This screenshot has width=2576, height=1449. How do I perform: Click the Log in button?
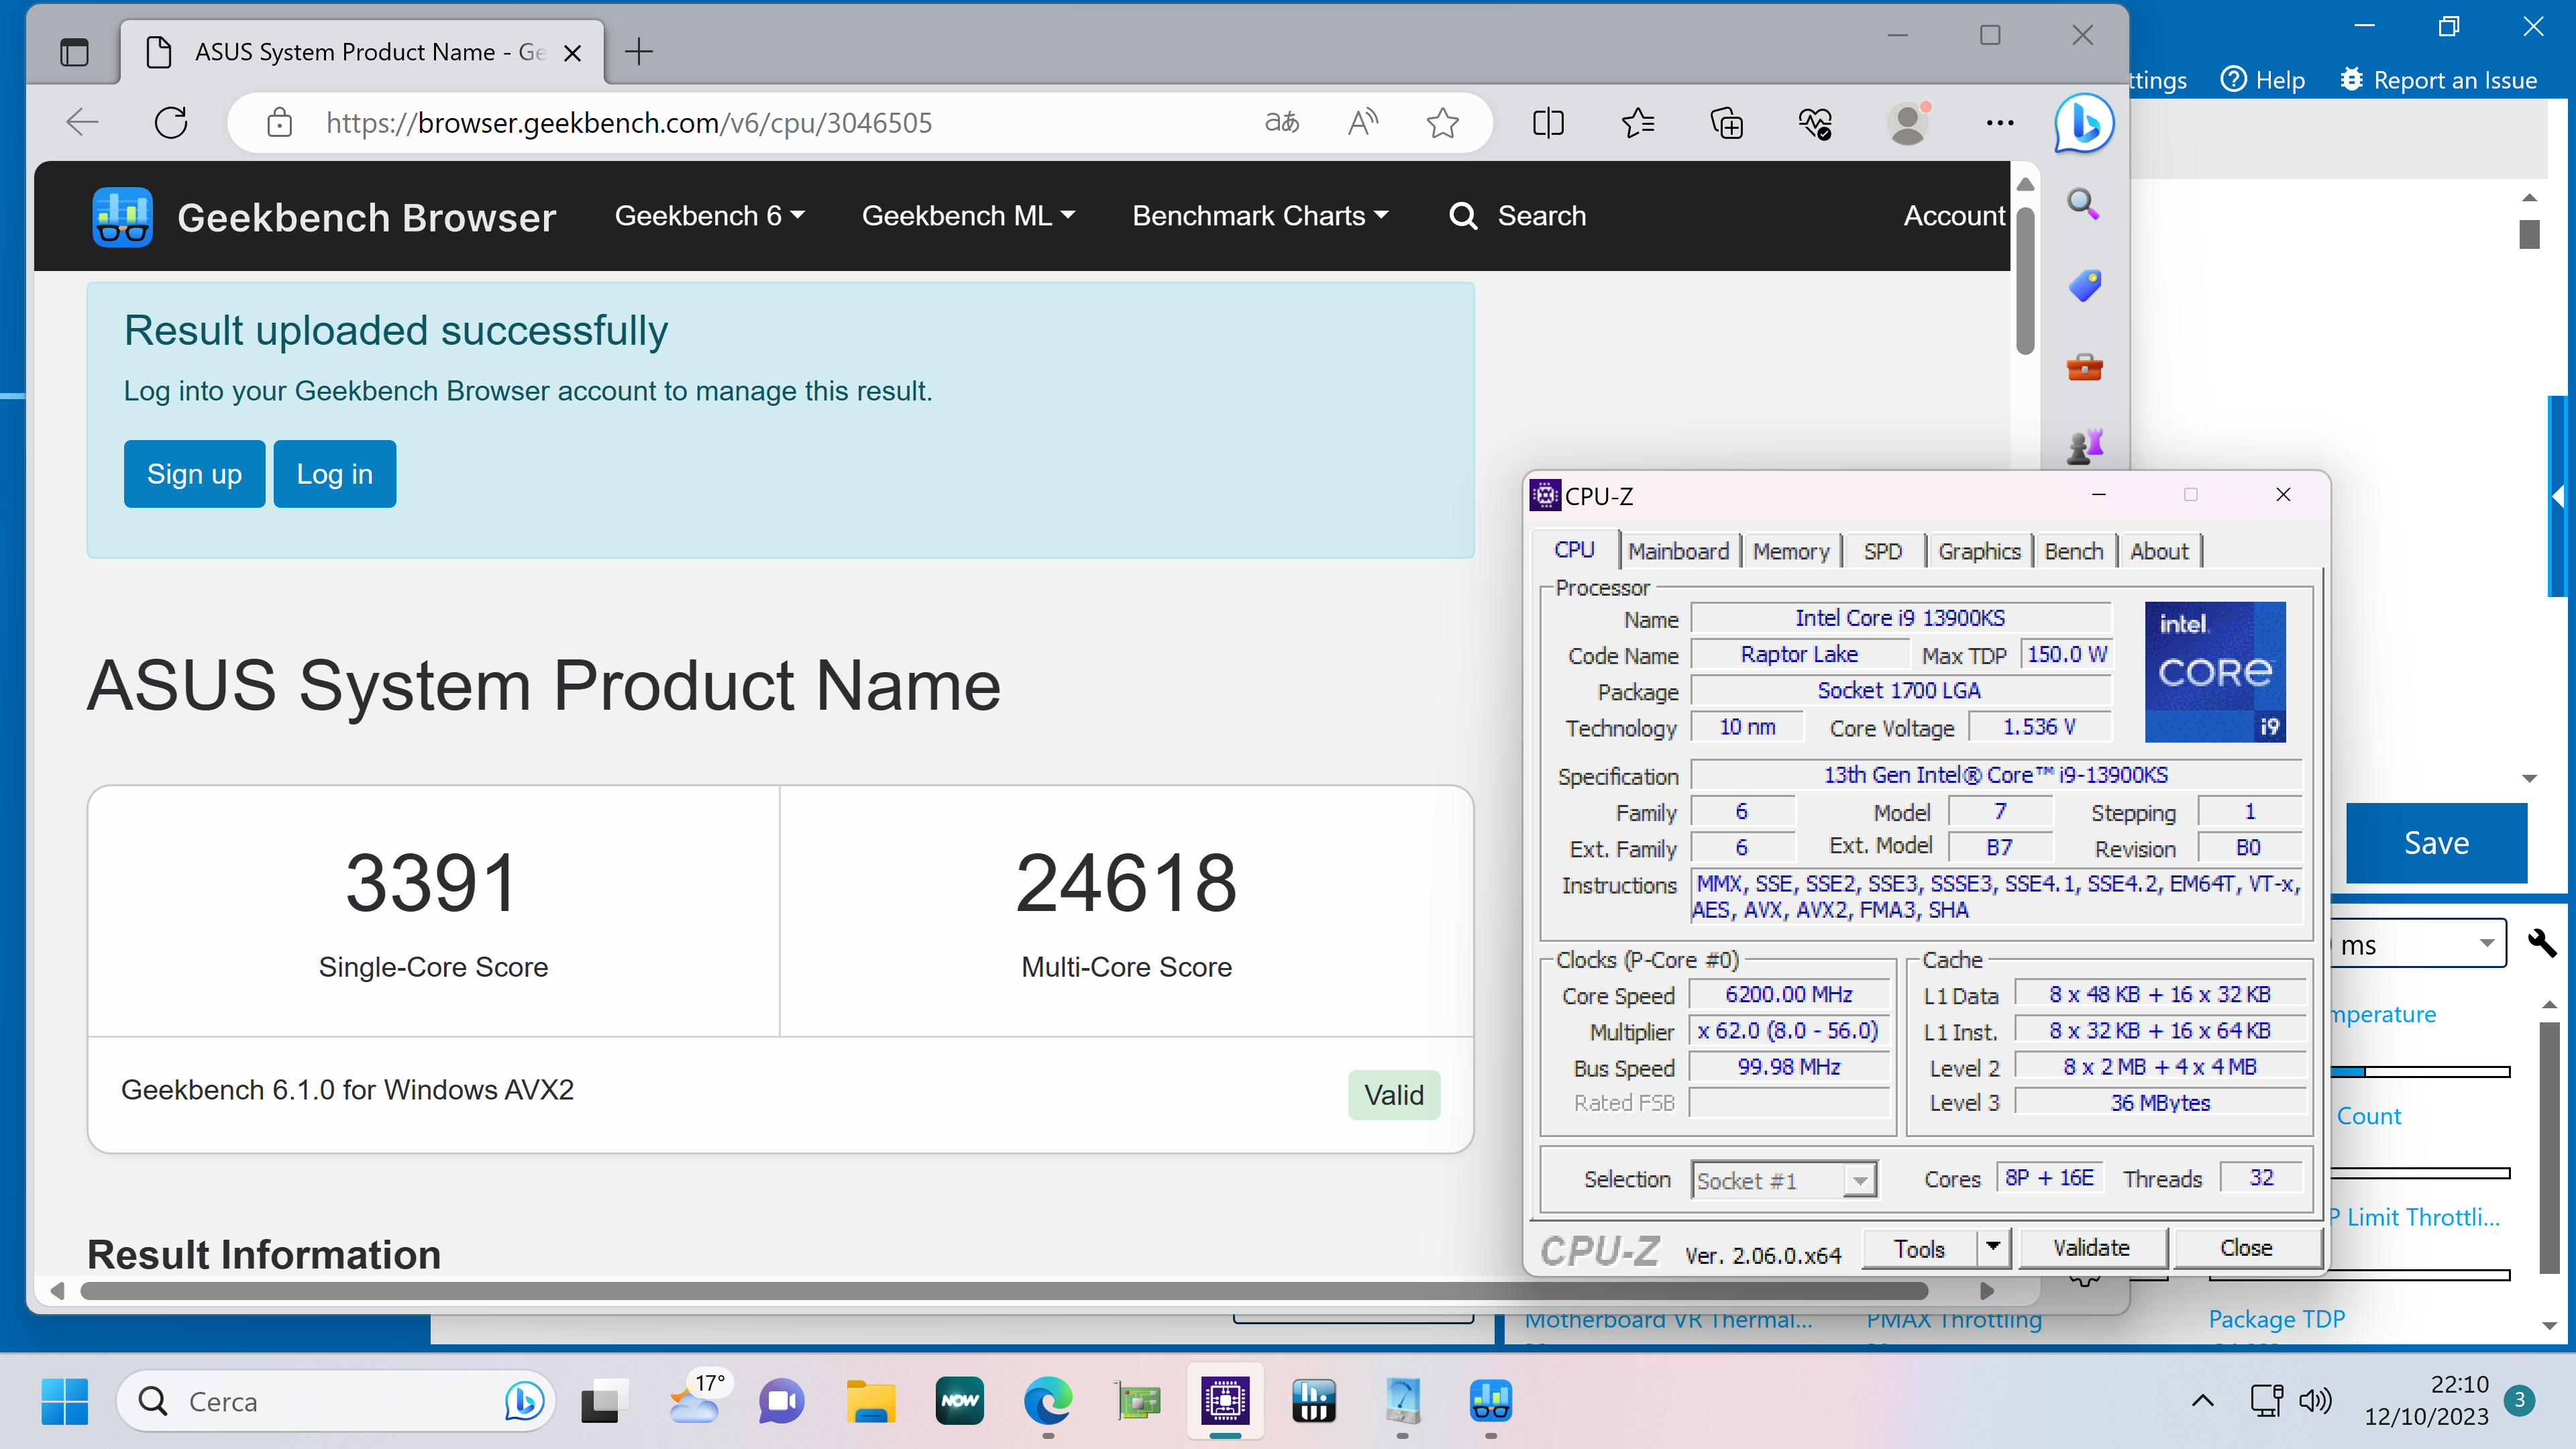pyautogui.click(x=334, y=473)
